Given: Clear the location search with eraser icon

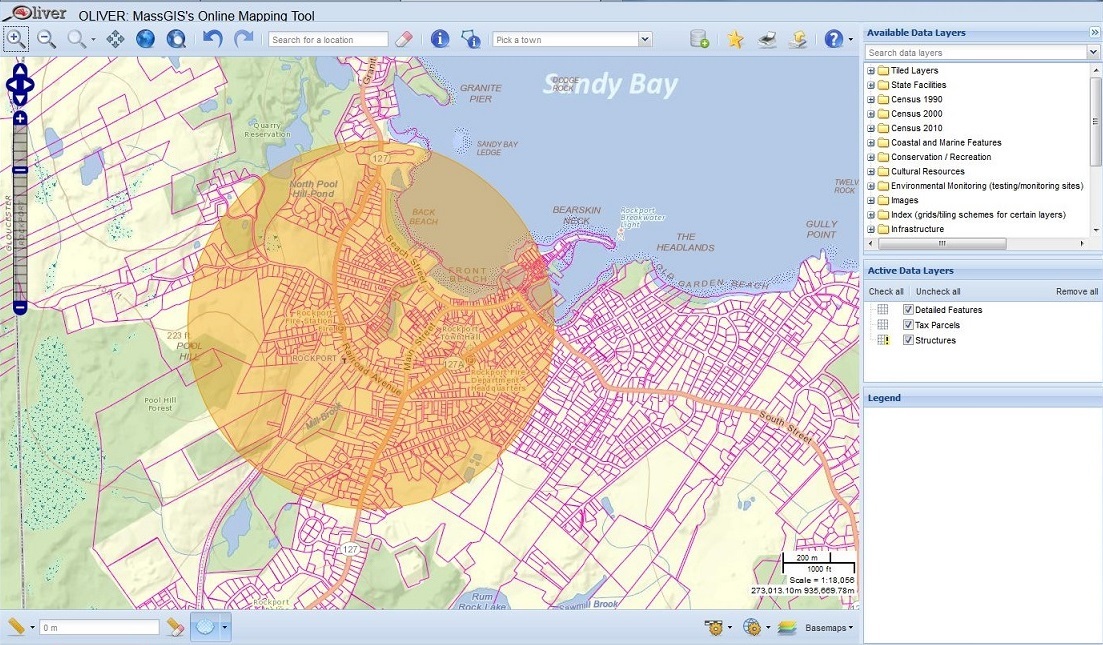Looking at the screenshot, I should pos(403,39).
